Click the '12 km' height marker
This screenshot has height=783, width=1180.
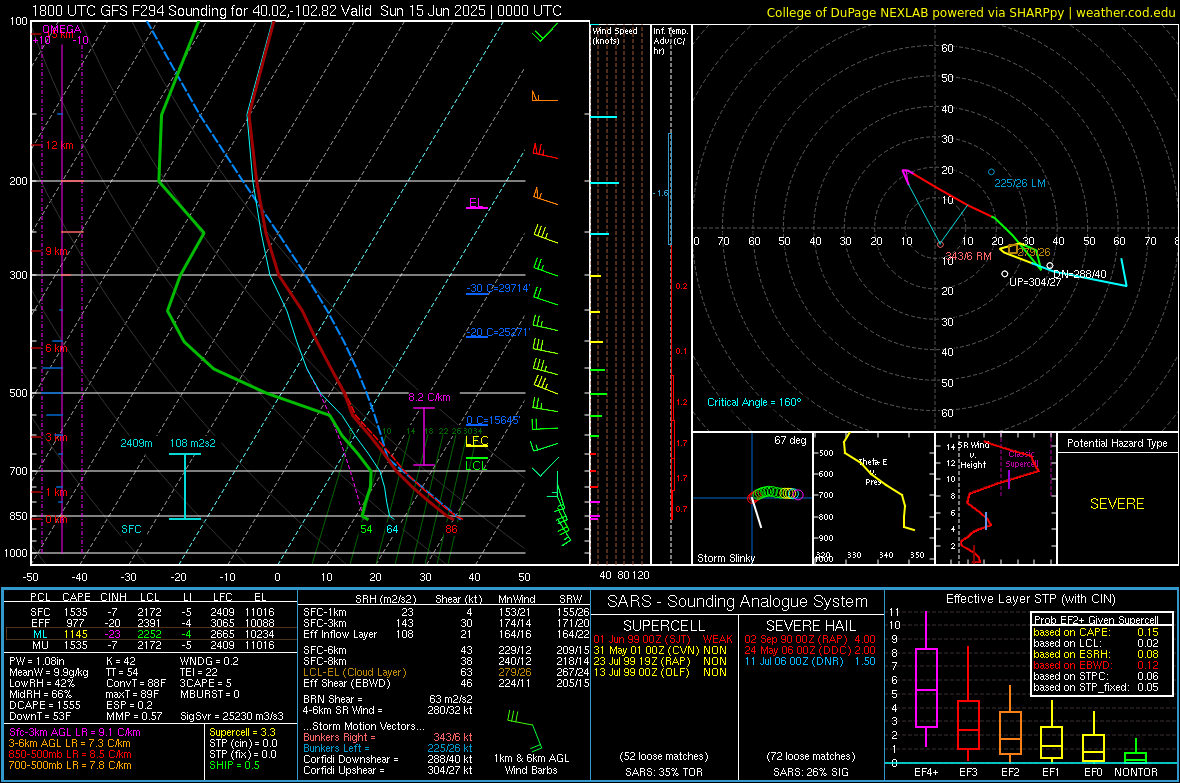tap(59, 145)
